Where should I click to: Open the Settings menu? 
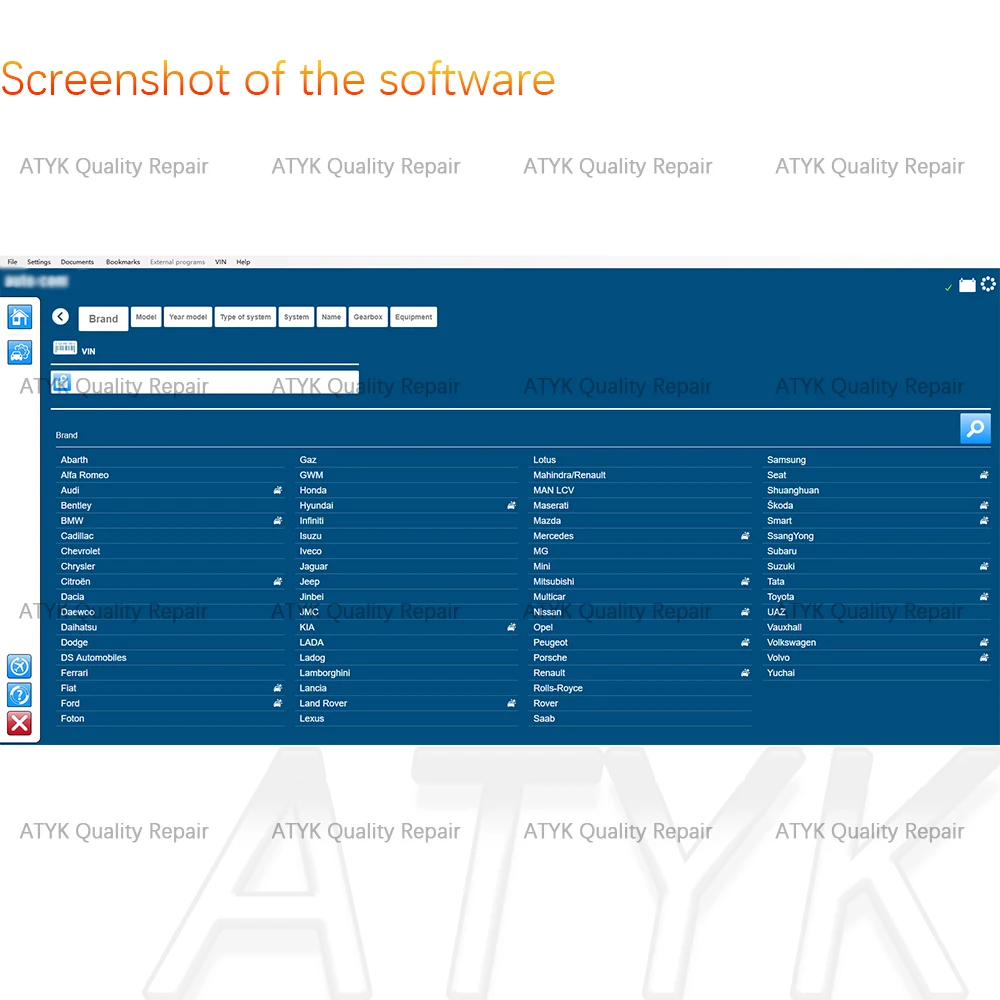point(39,262)
